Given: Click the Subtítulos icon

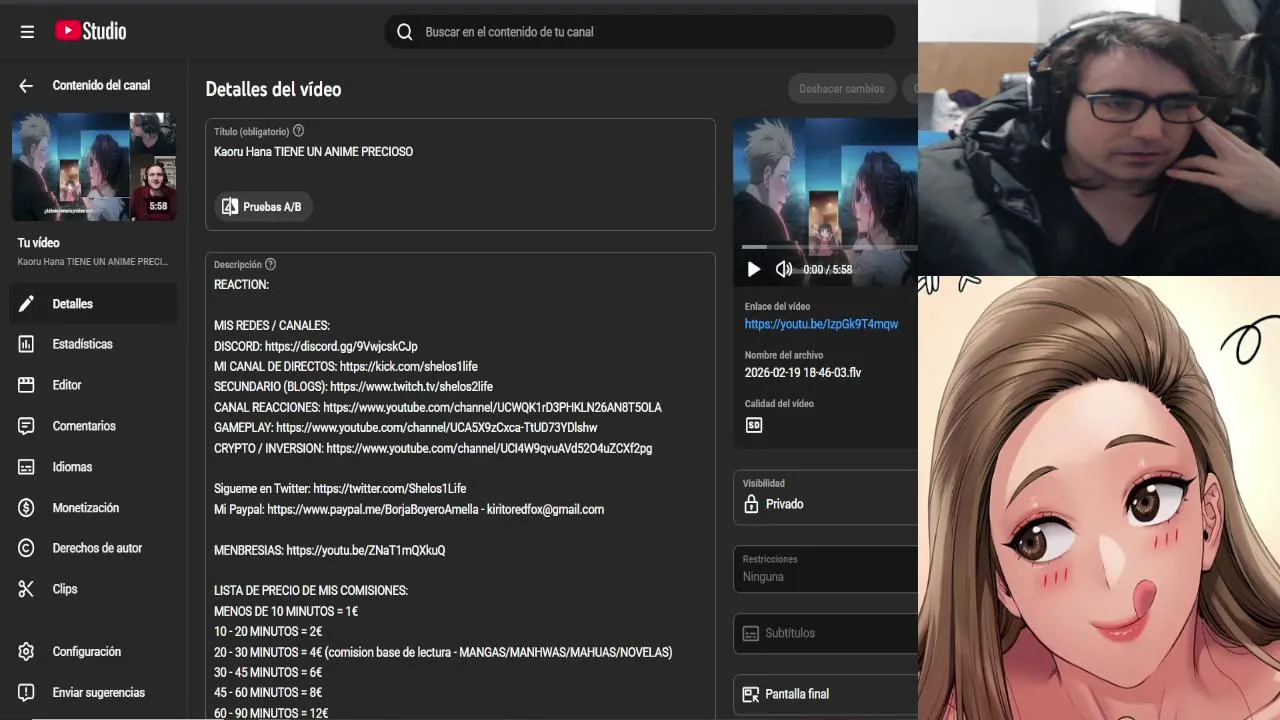Looking at the screenshot, I should [751, 633].
